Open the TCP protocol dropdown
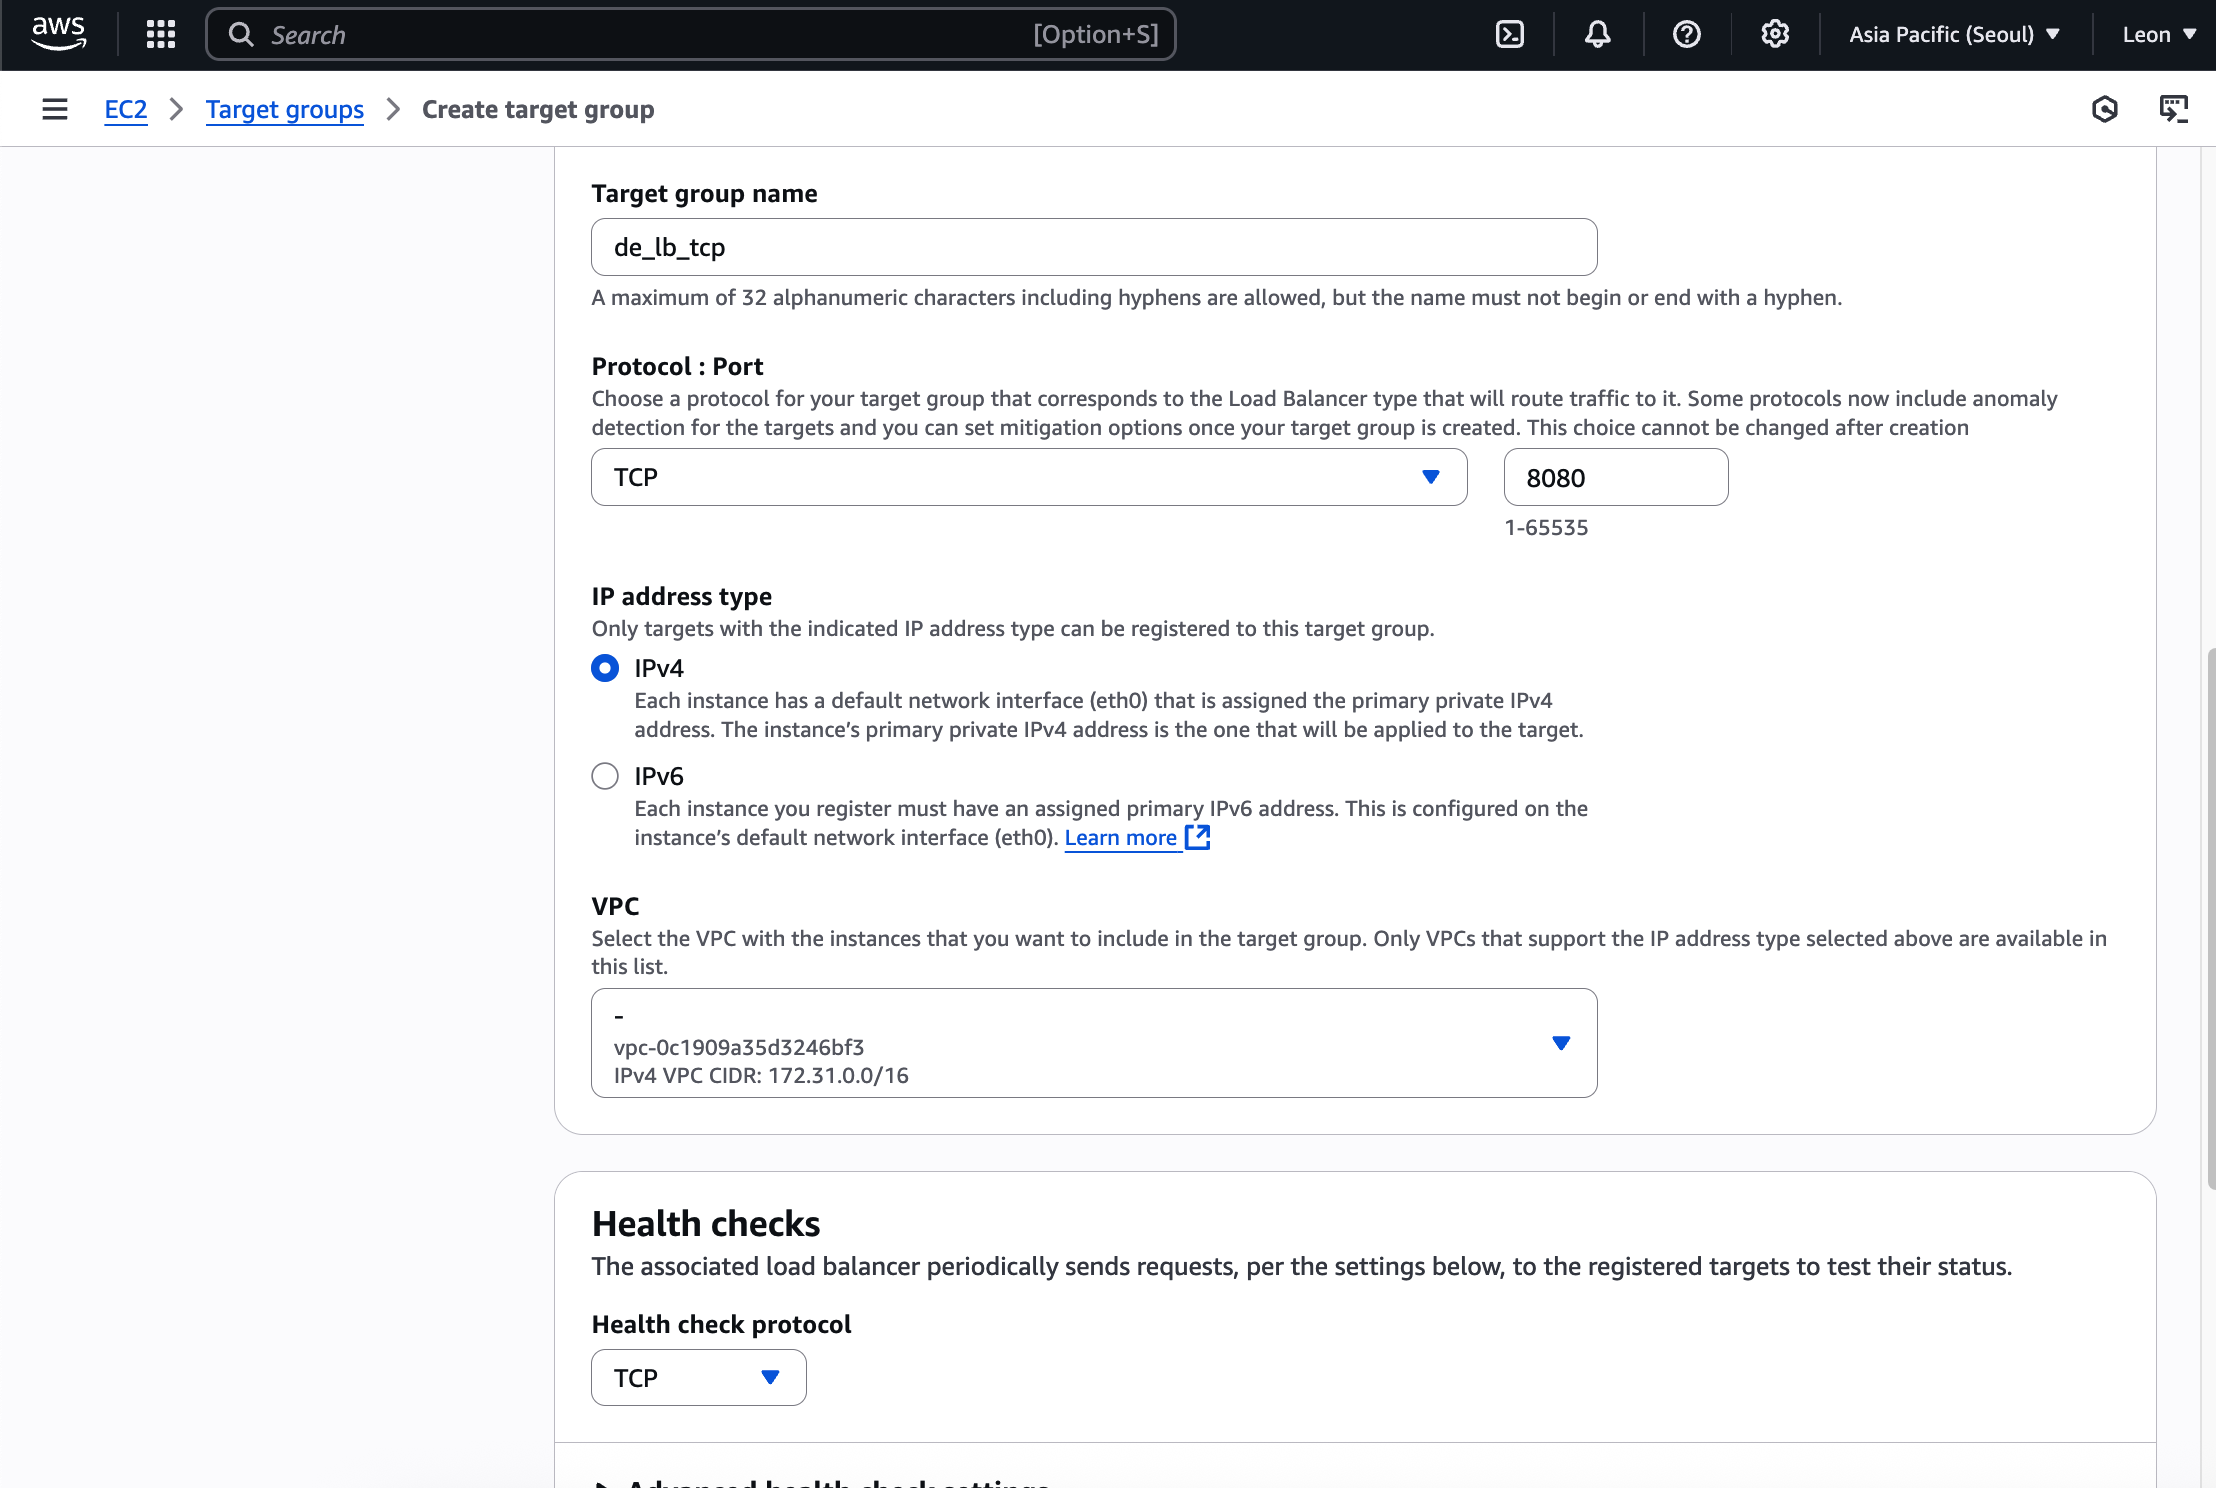The height and width of the screenshot is (1488, 2216). coord(1028,477)
